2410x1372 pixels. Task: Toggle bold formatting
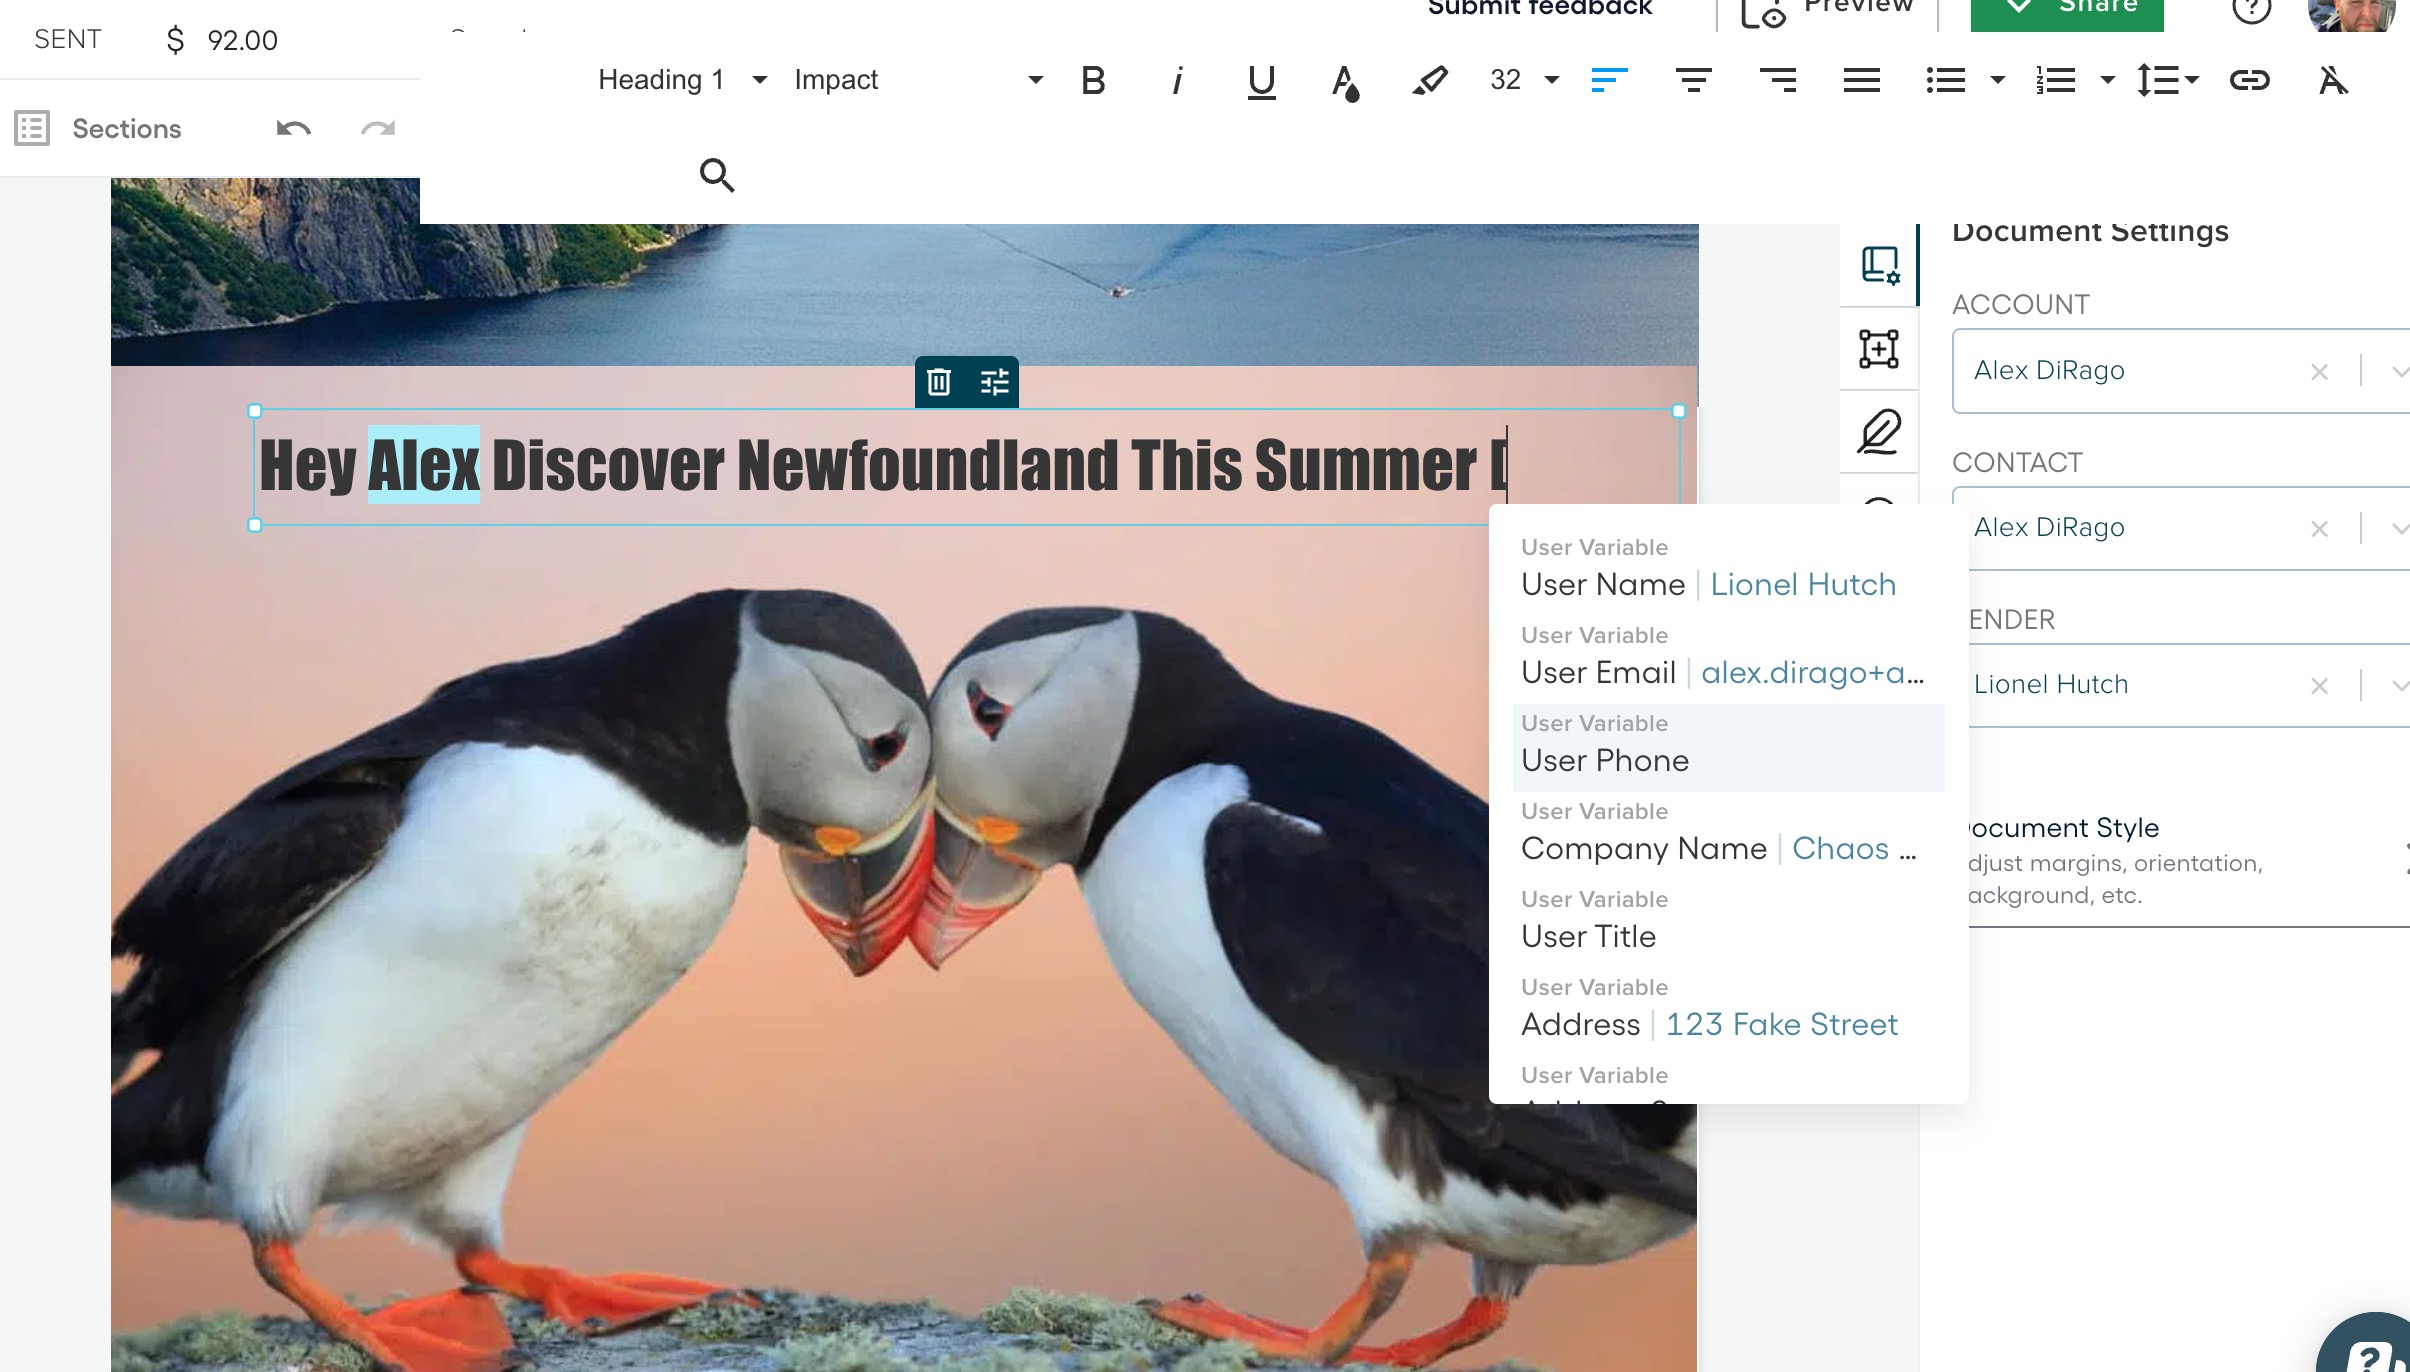click(x=1093, y=80)
